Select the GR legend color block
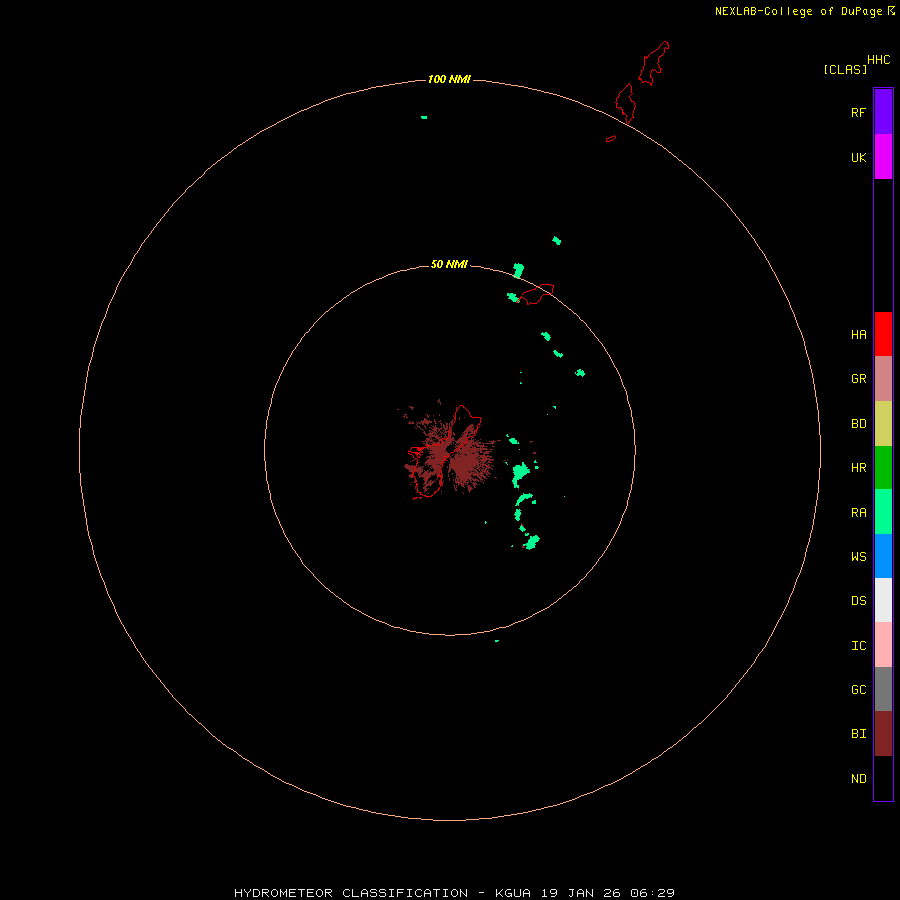Viewport: 900px width, 900px height. coord(883,379)
